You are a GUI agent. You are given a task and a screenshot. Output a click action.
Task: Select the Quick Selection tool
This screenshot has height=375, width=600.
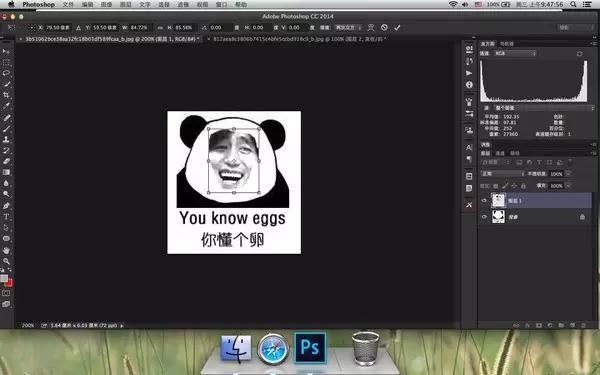pyautogui.click(x=6, y=84)
